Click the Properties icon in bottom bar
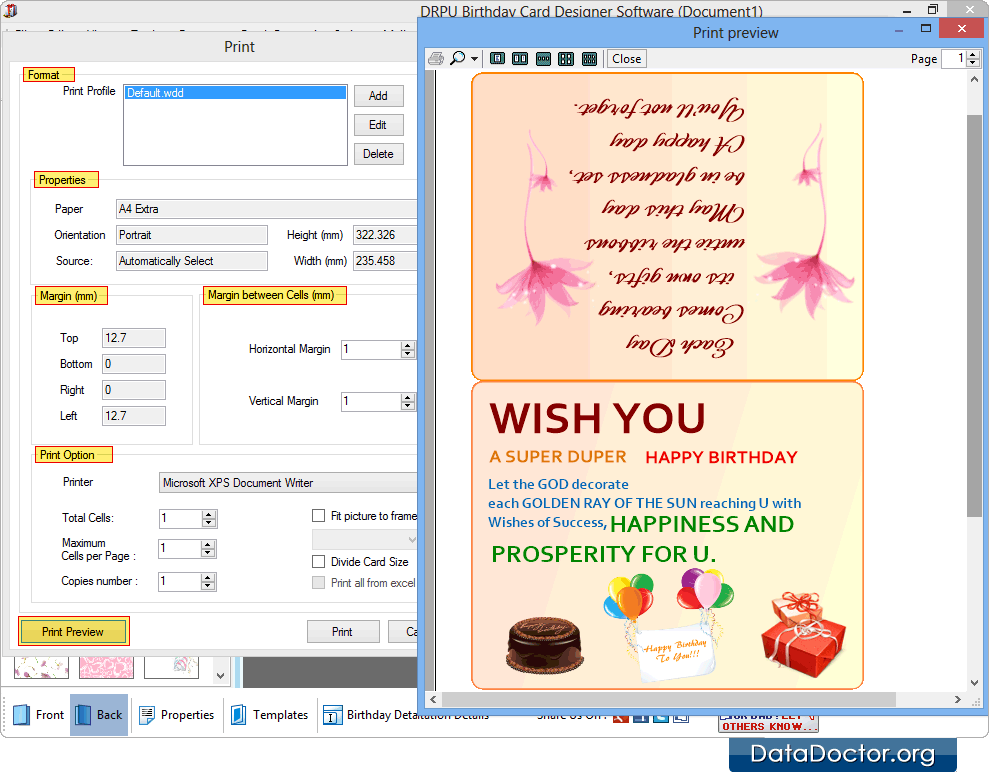 (147, 715)
